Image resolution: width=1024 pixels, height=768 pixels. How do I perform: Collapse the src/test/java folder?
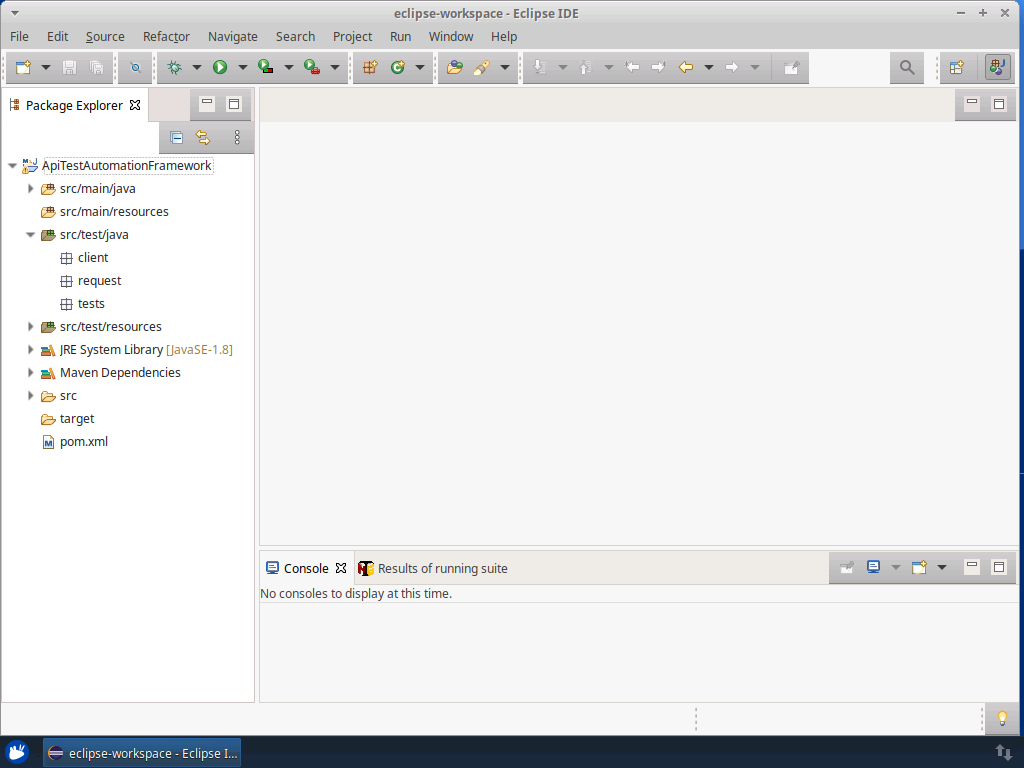click(x=30, y=234)
